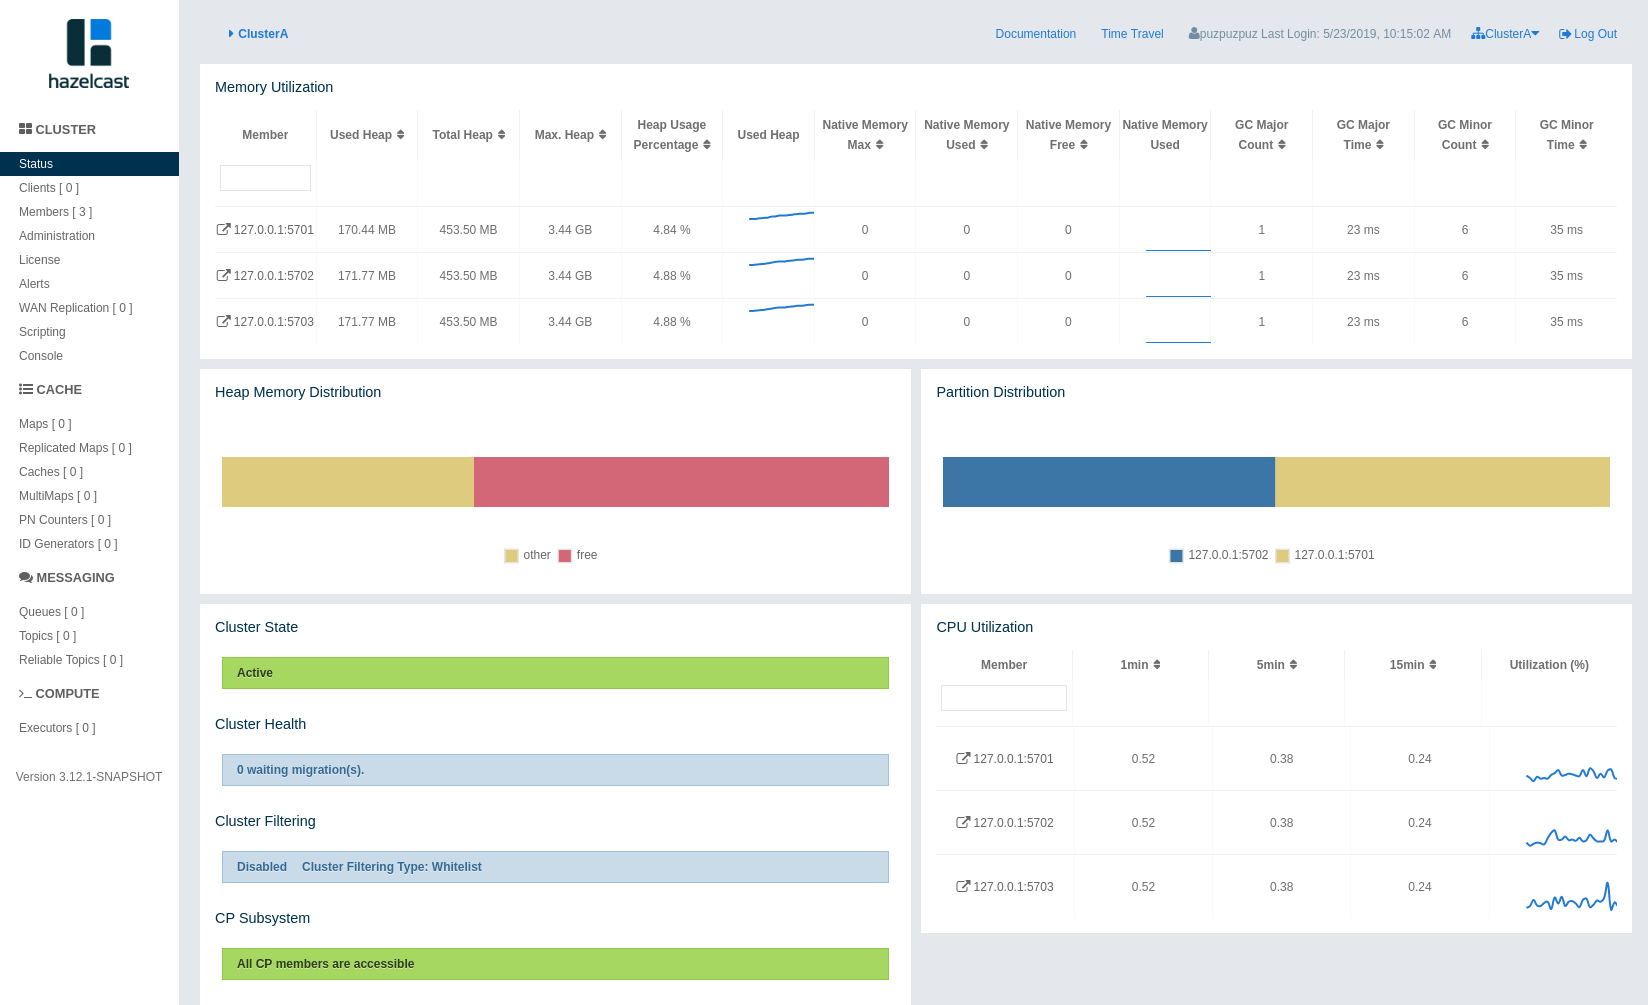Image resolution: width=1648 pixels, height=1005 pixels.
Task: Click the Used Heap sparkline for 127.0.0.1:5701
Action: point(781,216)
